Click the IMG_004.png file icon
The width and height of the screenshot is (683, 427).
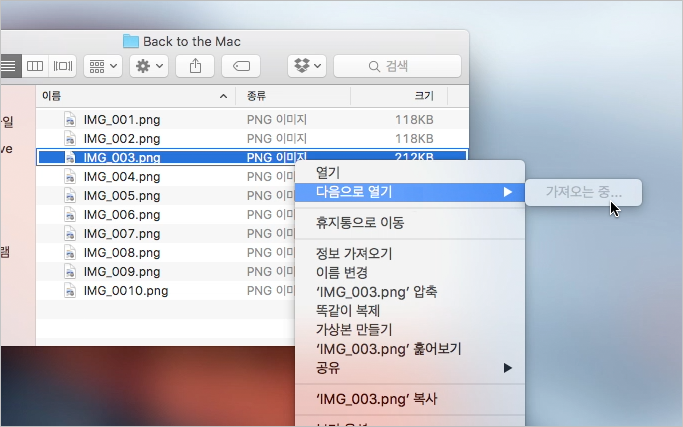tap(70, 176)
